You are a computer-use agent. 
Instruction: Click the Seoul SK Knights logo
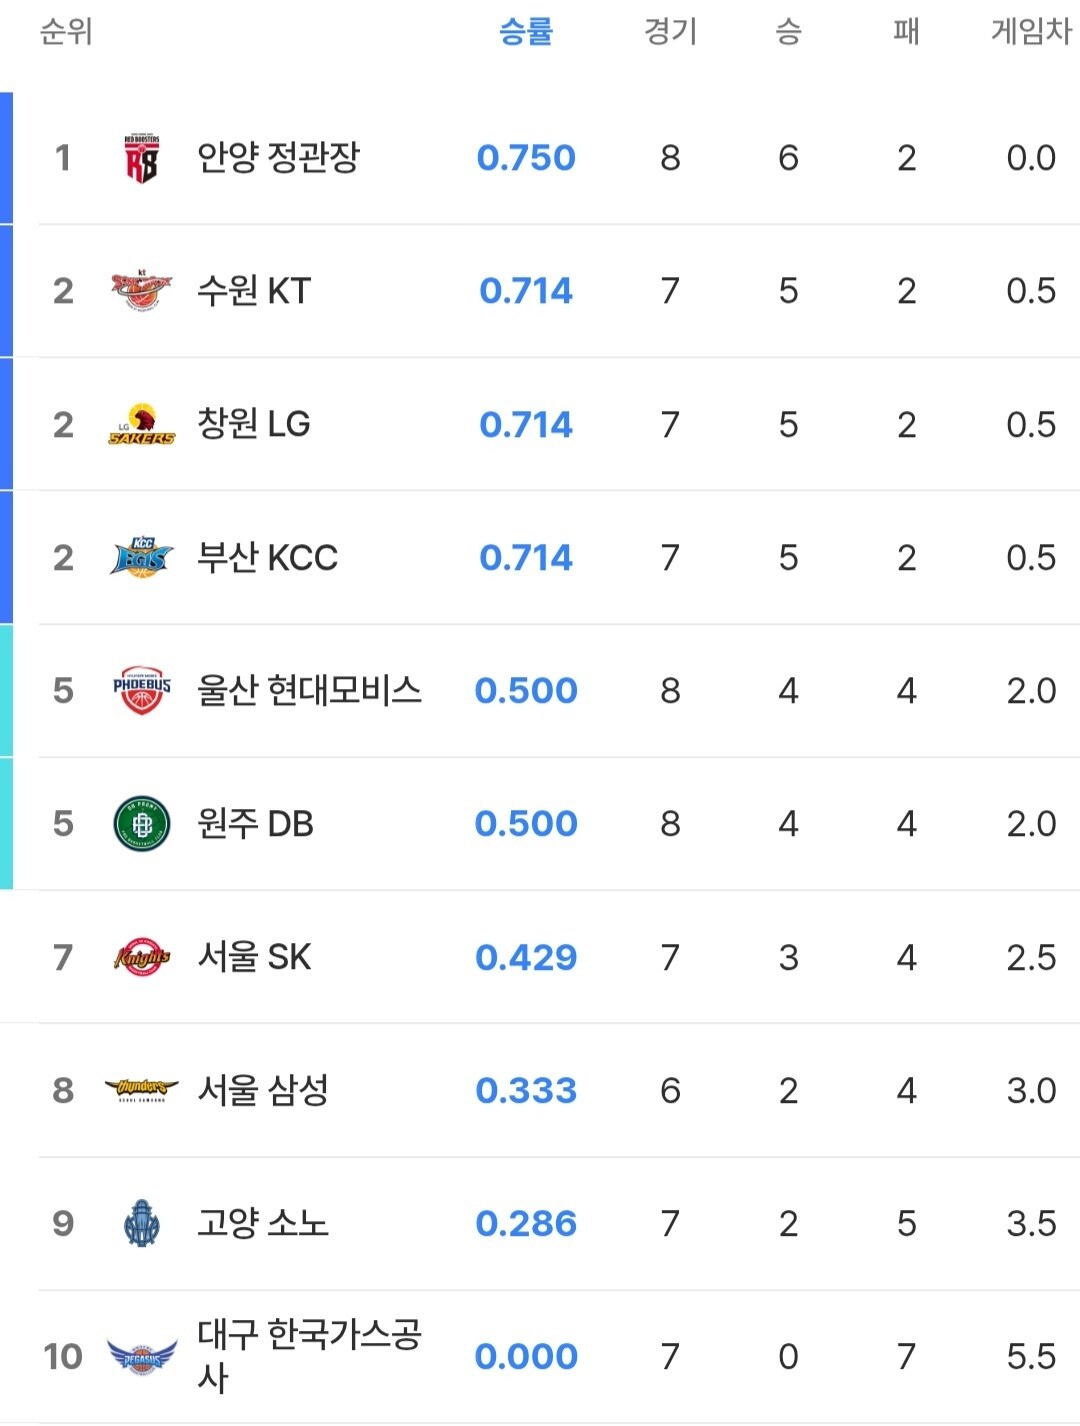coord(141,958)
